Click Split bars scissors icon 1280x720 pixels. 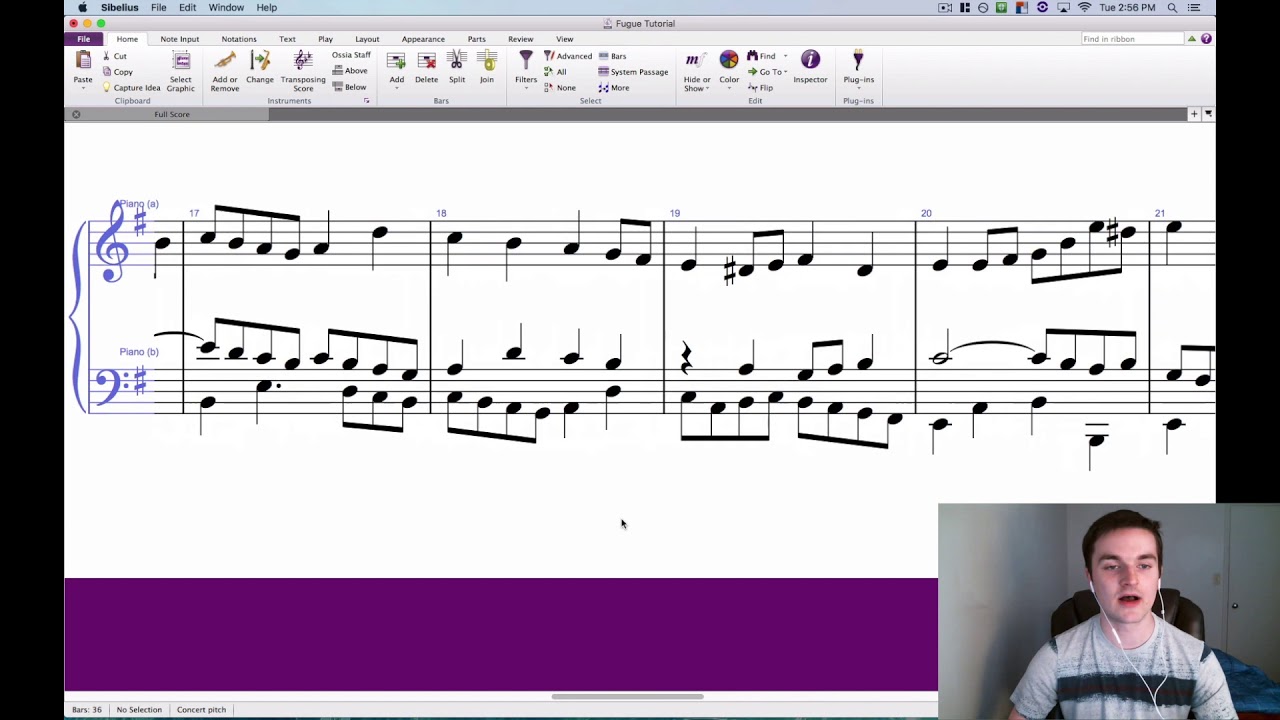click(x=457, y=61)
